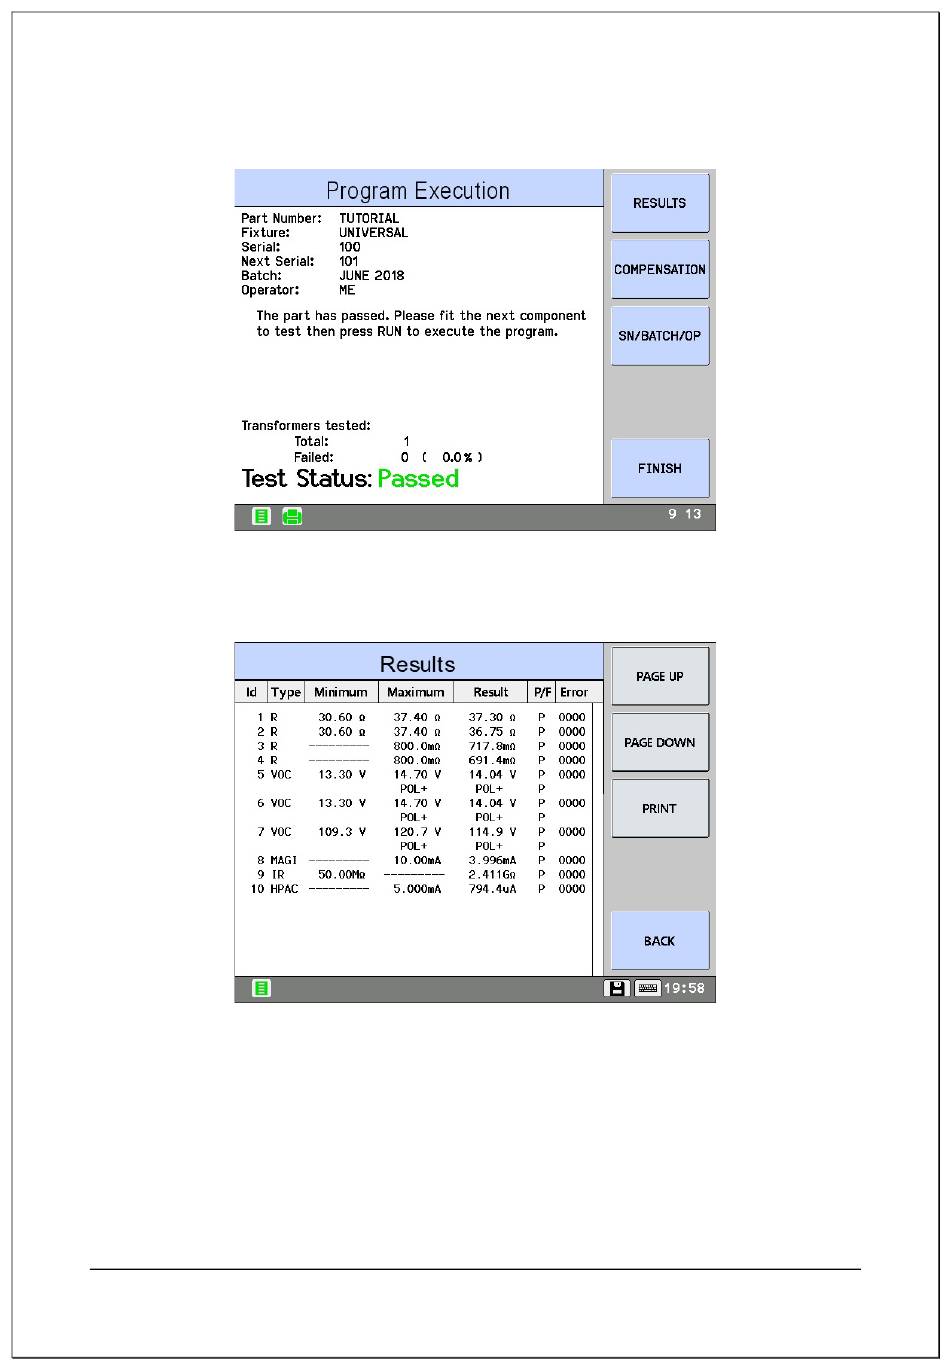This screenshot has height=1369, width=950.
Task: Select result 794.4uA in row 10
Action: click(x=492, y=889)
